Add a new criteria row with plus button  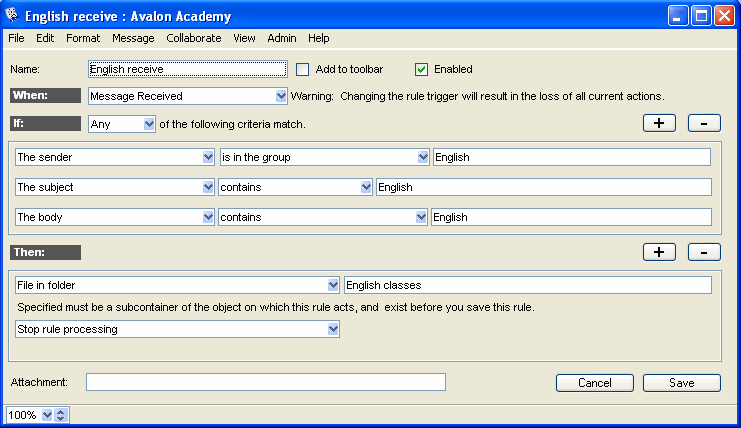pyautogui.click(x=658, y=124)
